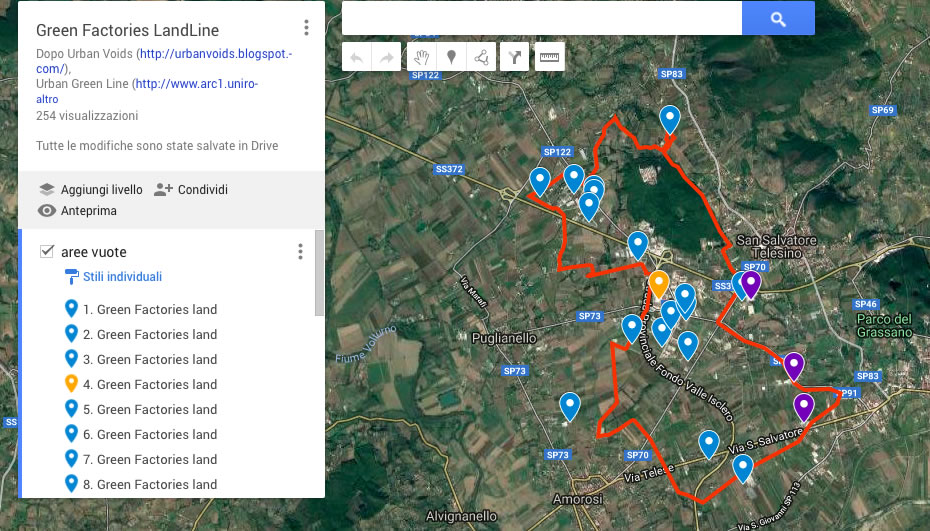Screen dimensions: 930x531
Task: Open the urbanvoids.blogspot.com link
Action: [x=214, y=53]
